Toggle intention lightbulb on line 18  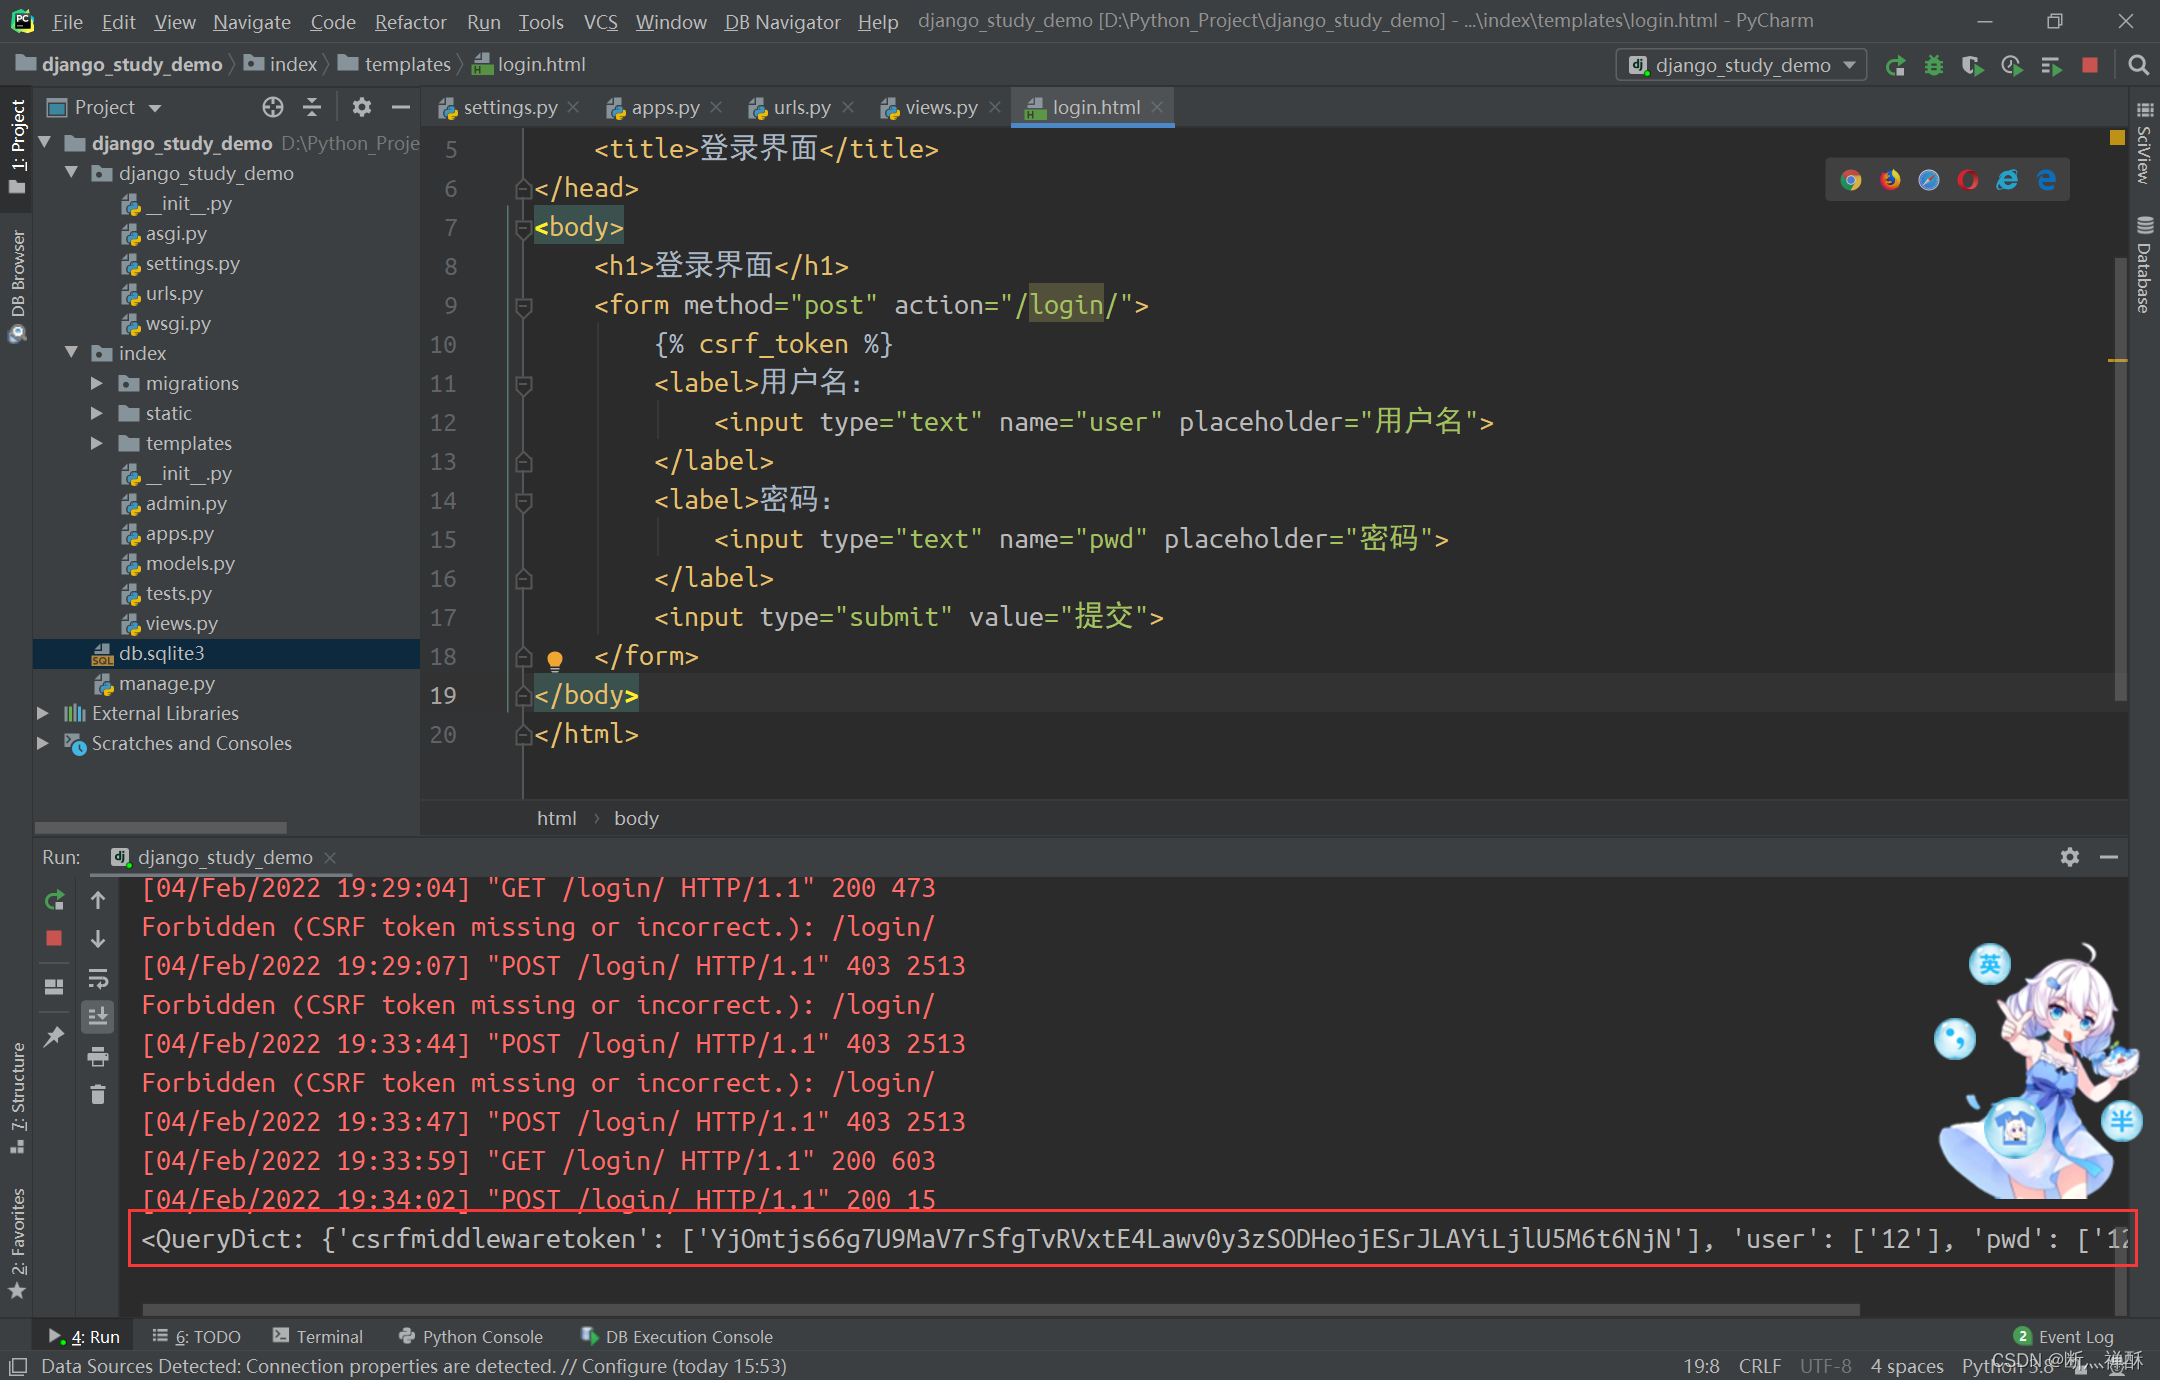[555, 659]
